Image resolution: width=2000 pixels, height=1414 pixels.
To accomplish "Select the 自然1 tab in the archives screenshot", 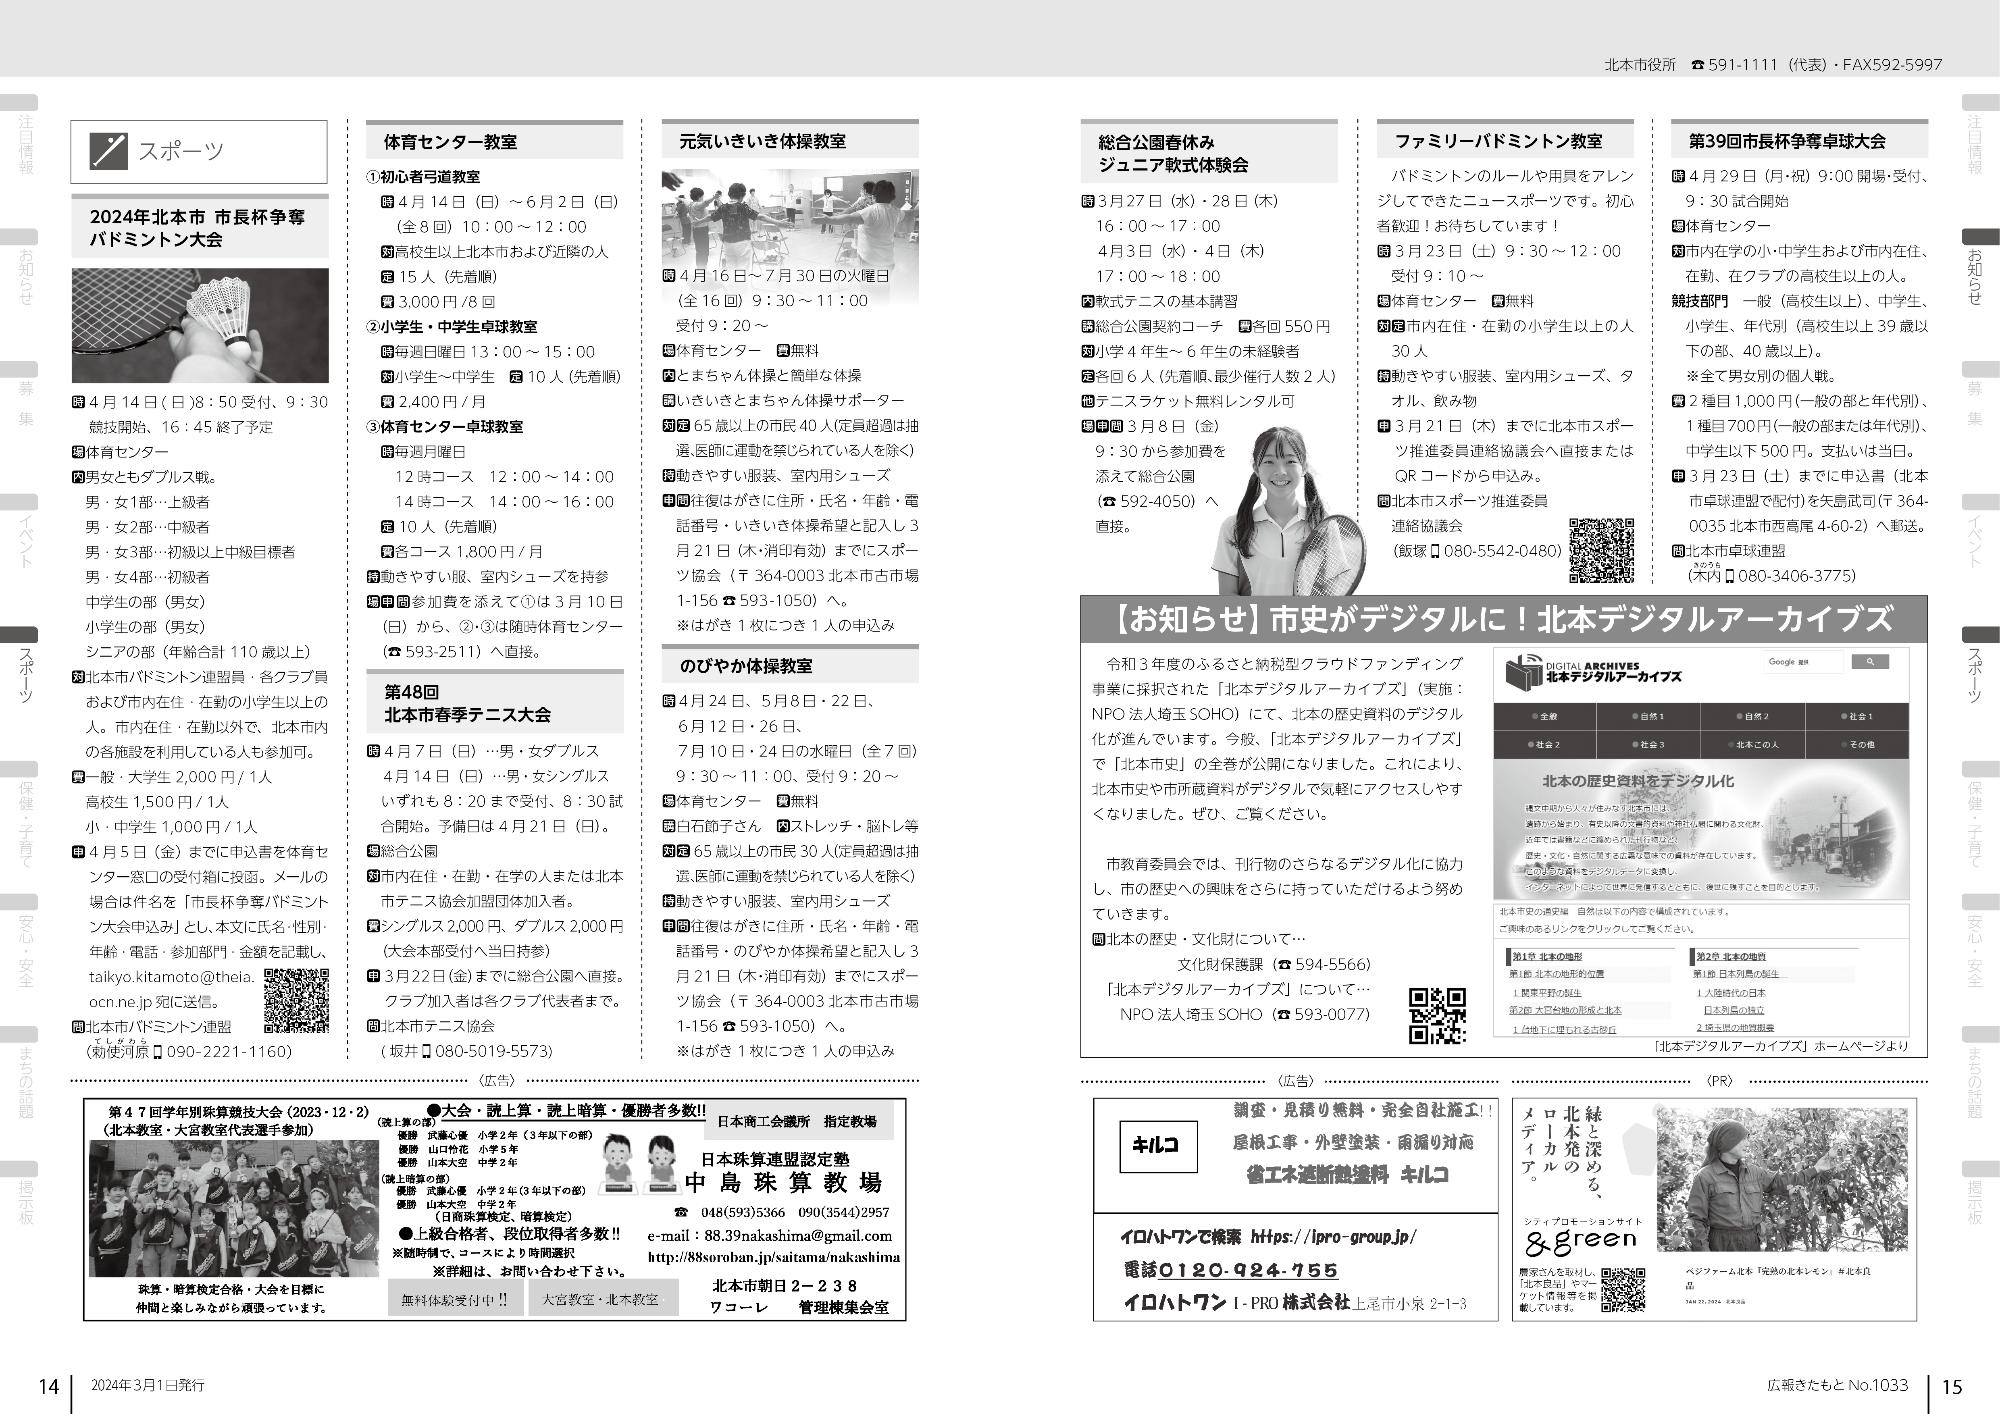I will click(1649, 717).
